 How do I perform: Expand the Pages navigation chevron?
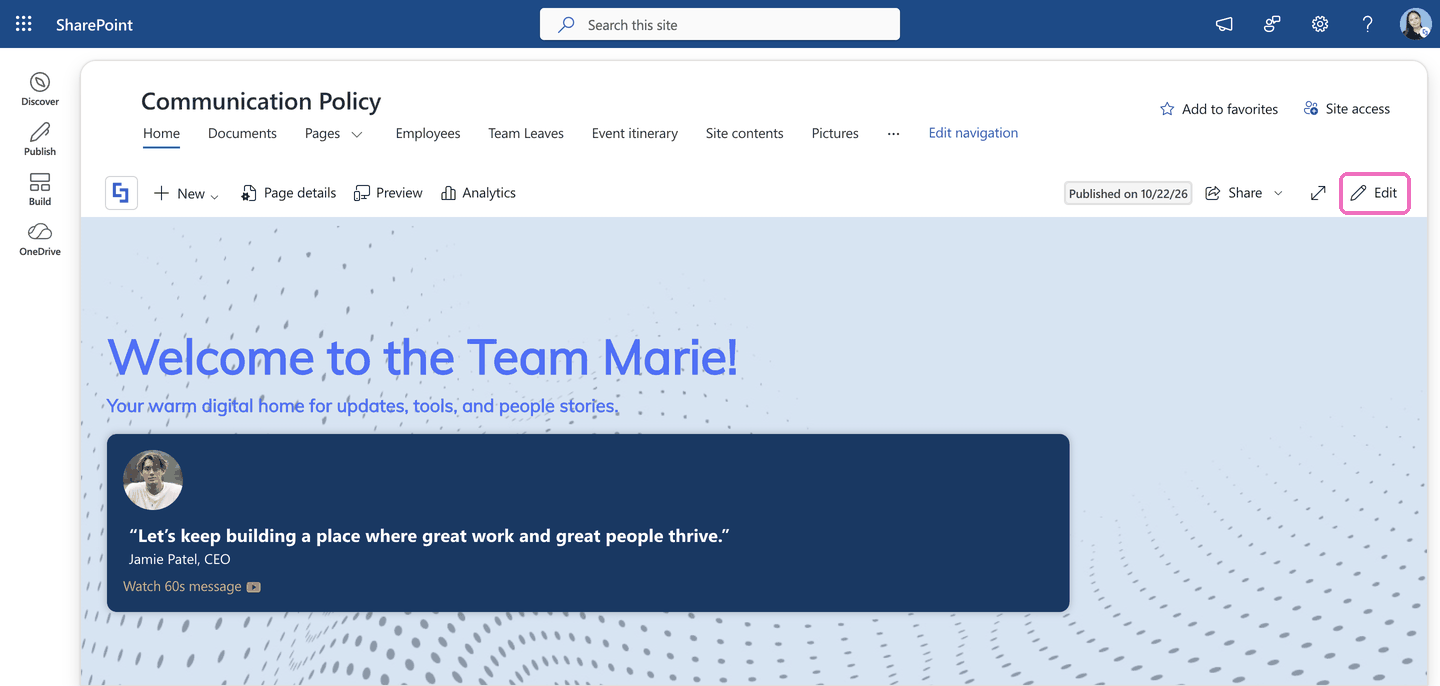357,134
